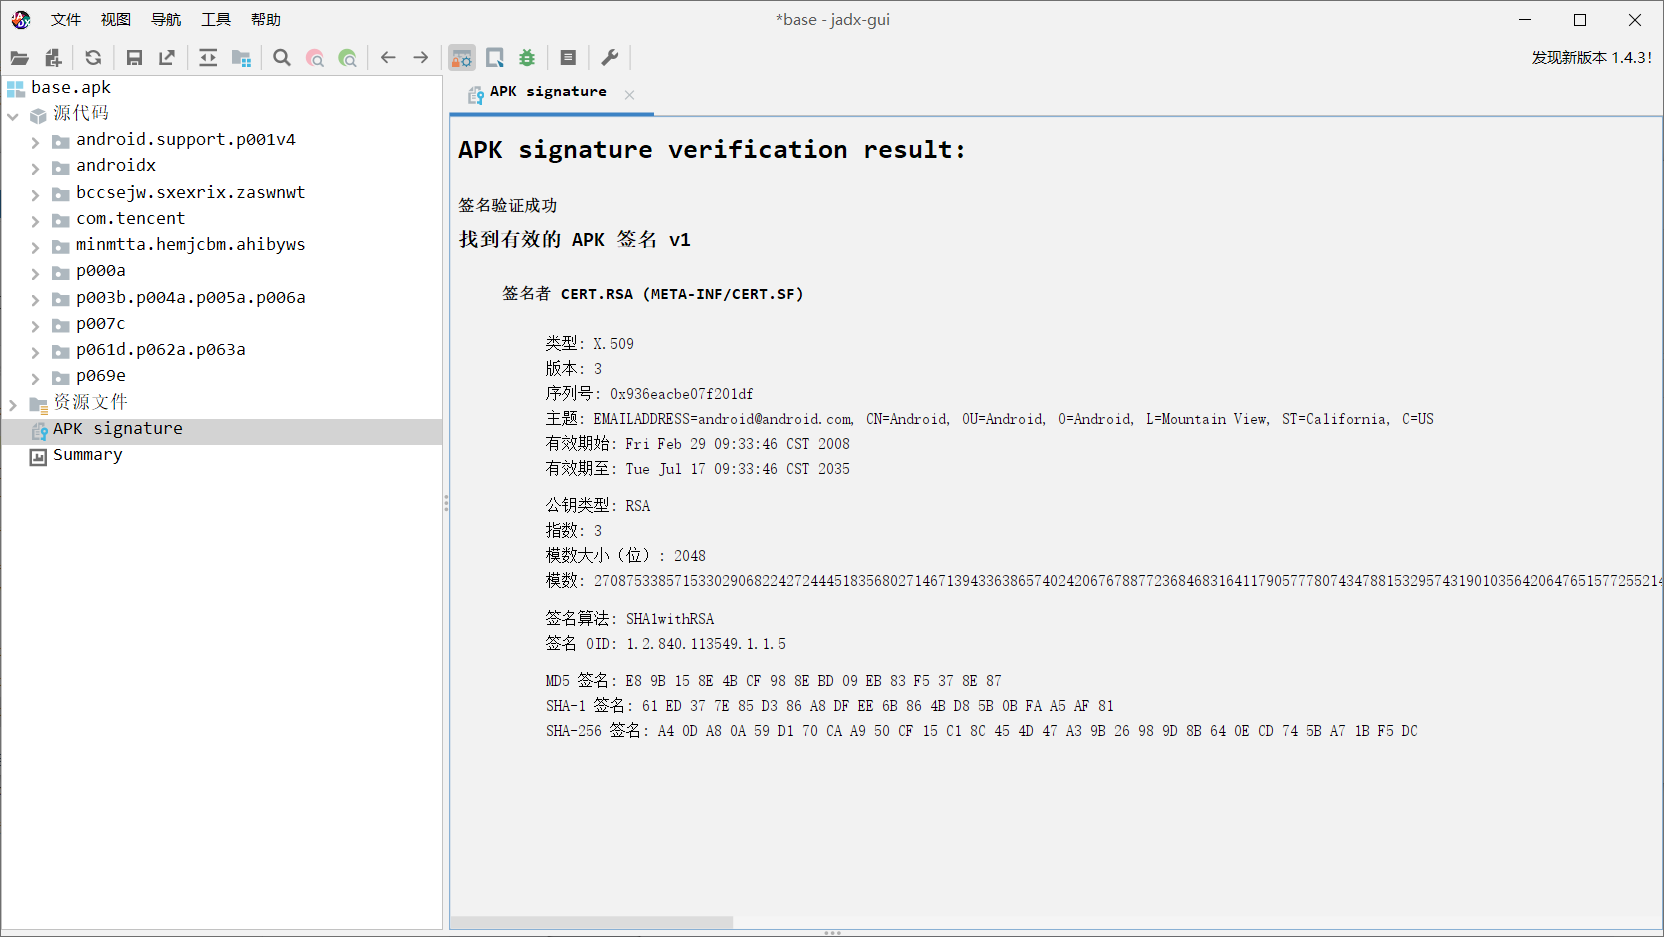Select the androidx package row

pos(116,166)
